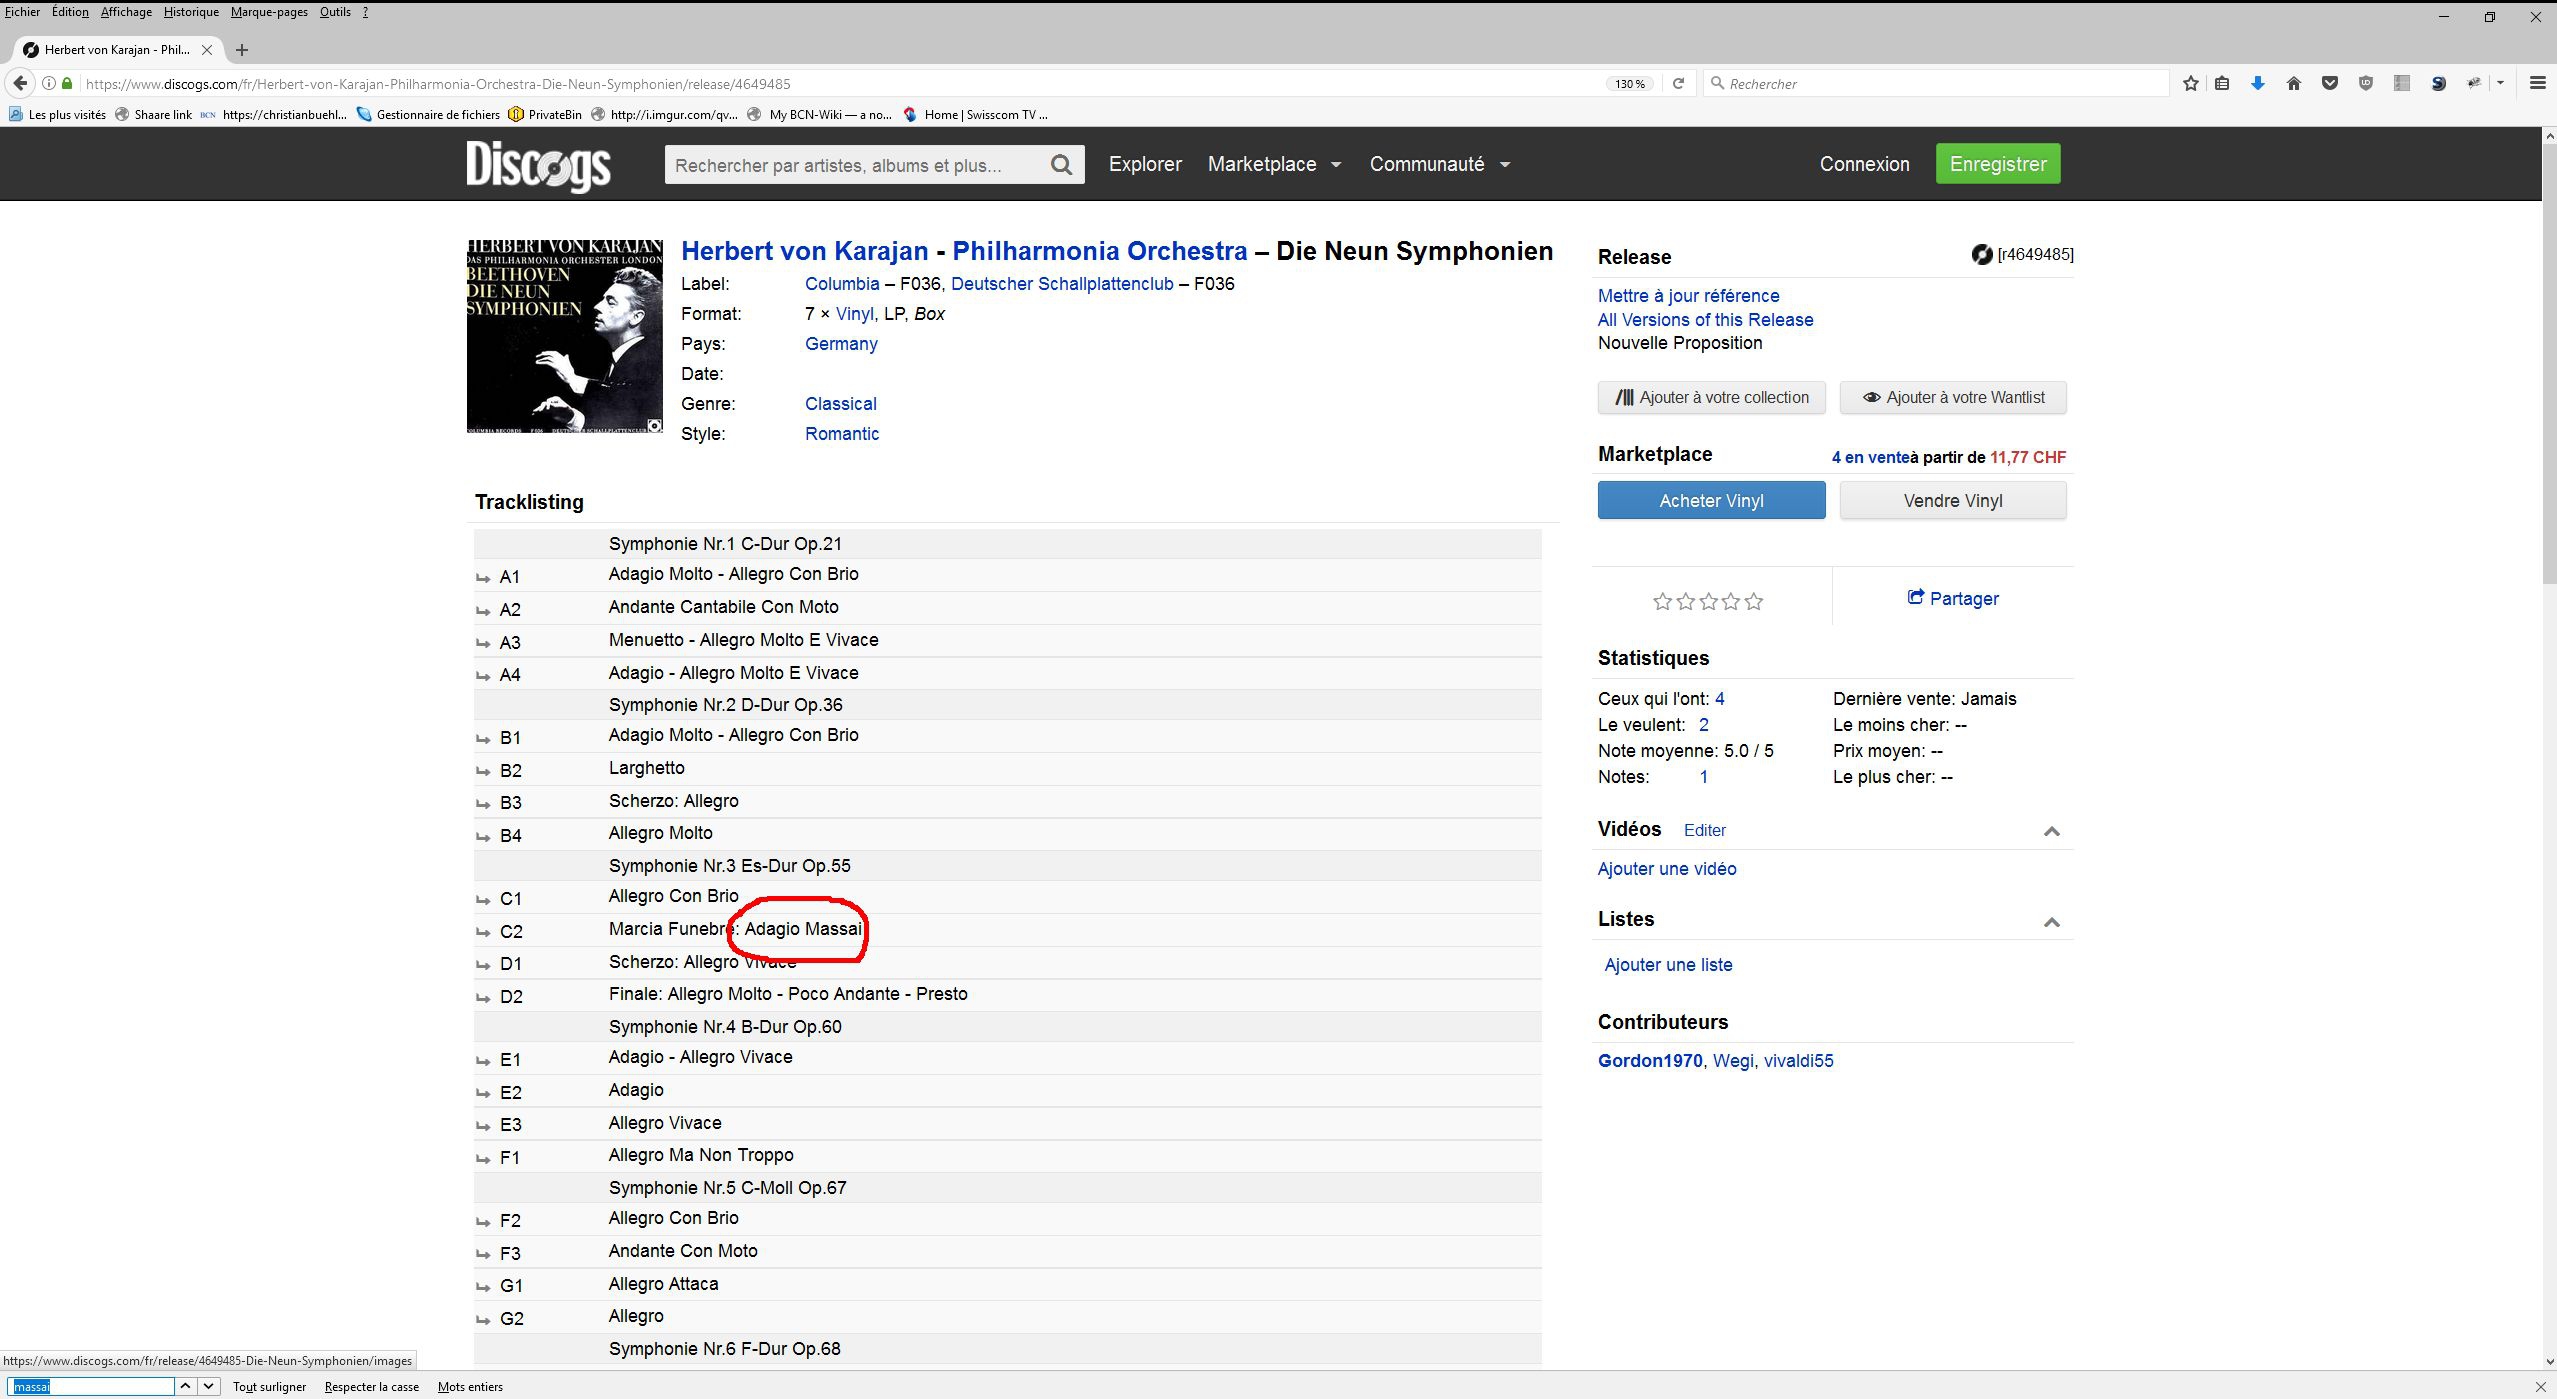2557x1399 pixels.
Task: Click the Discogs logo
Action: (538, 165)
